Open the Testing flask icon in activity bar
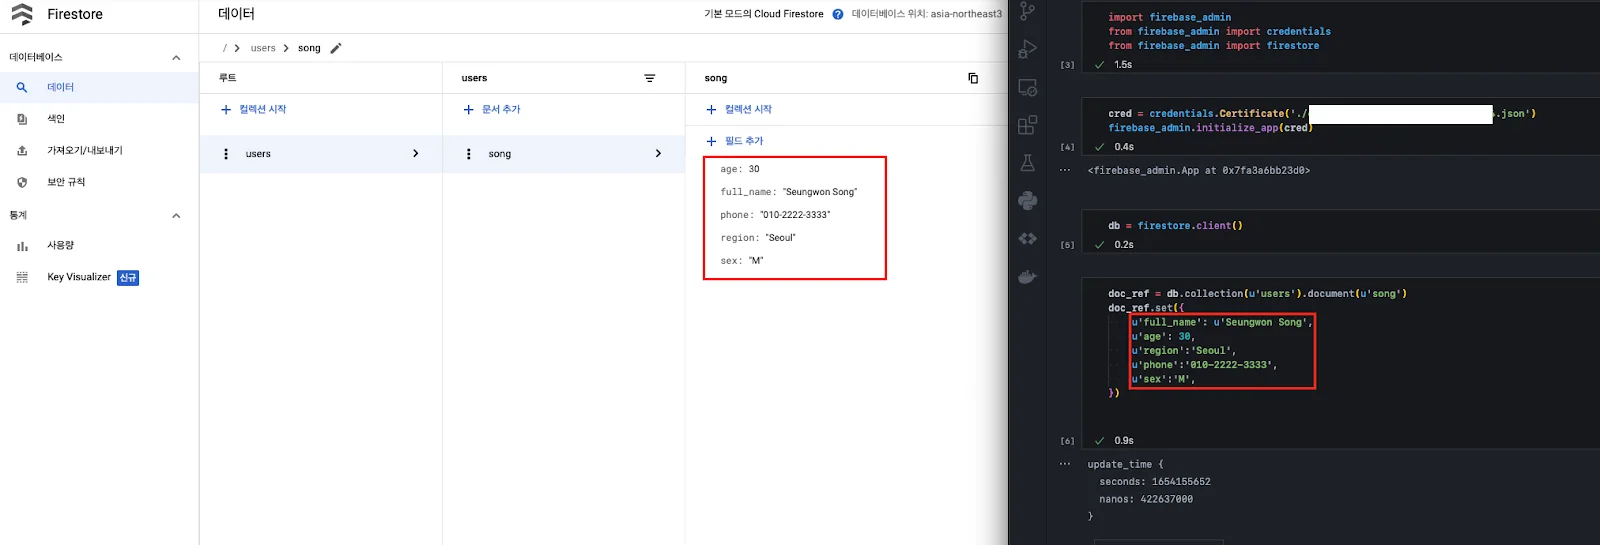 point(1027,163)
